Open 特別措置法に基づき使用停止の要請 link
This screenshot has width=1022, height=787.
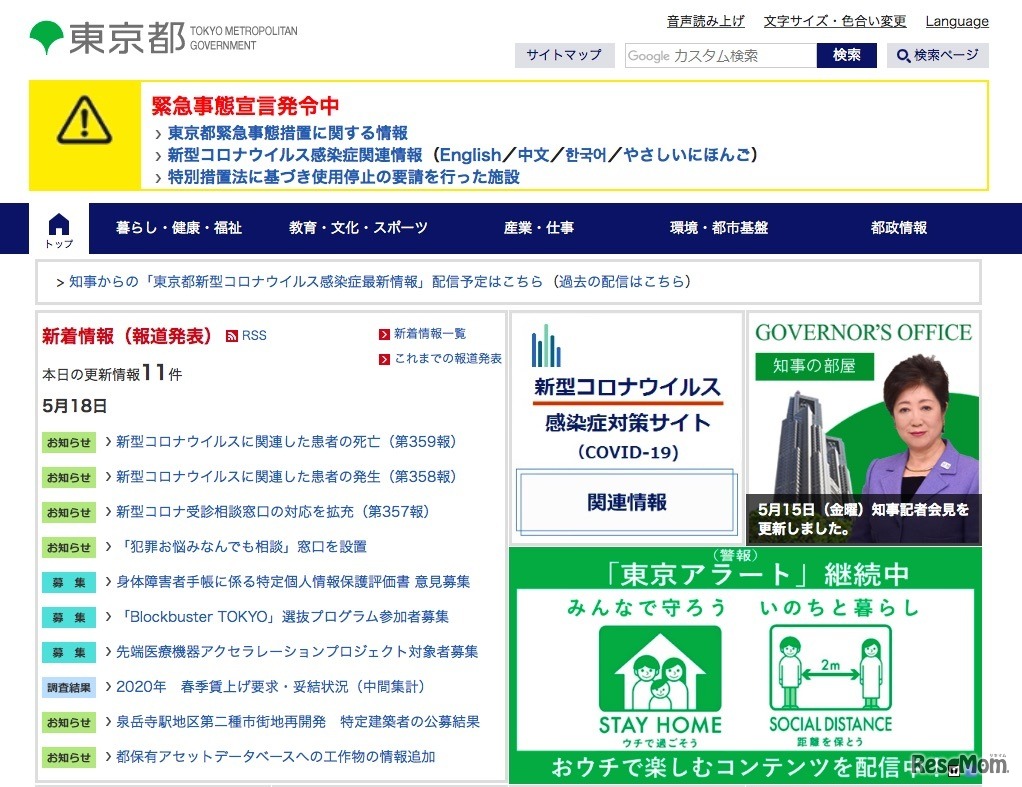coord(343,177)
